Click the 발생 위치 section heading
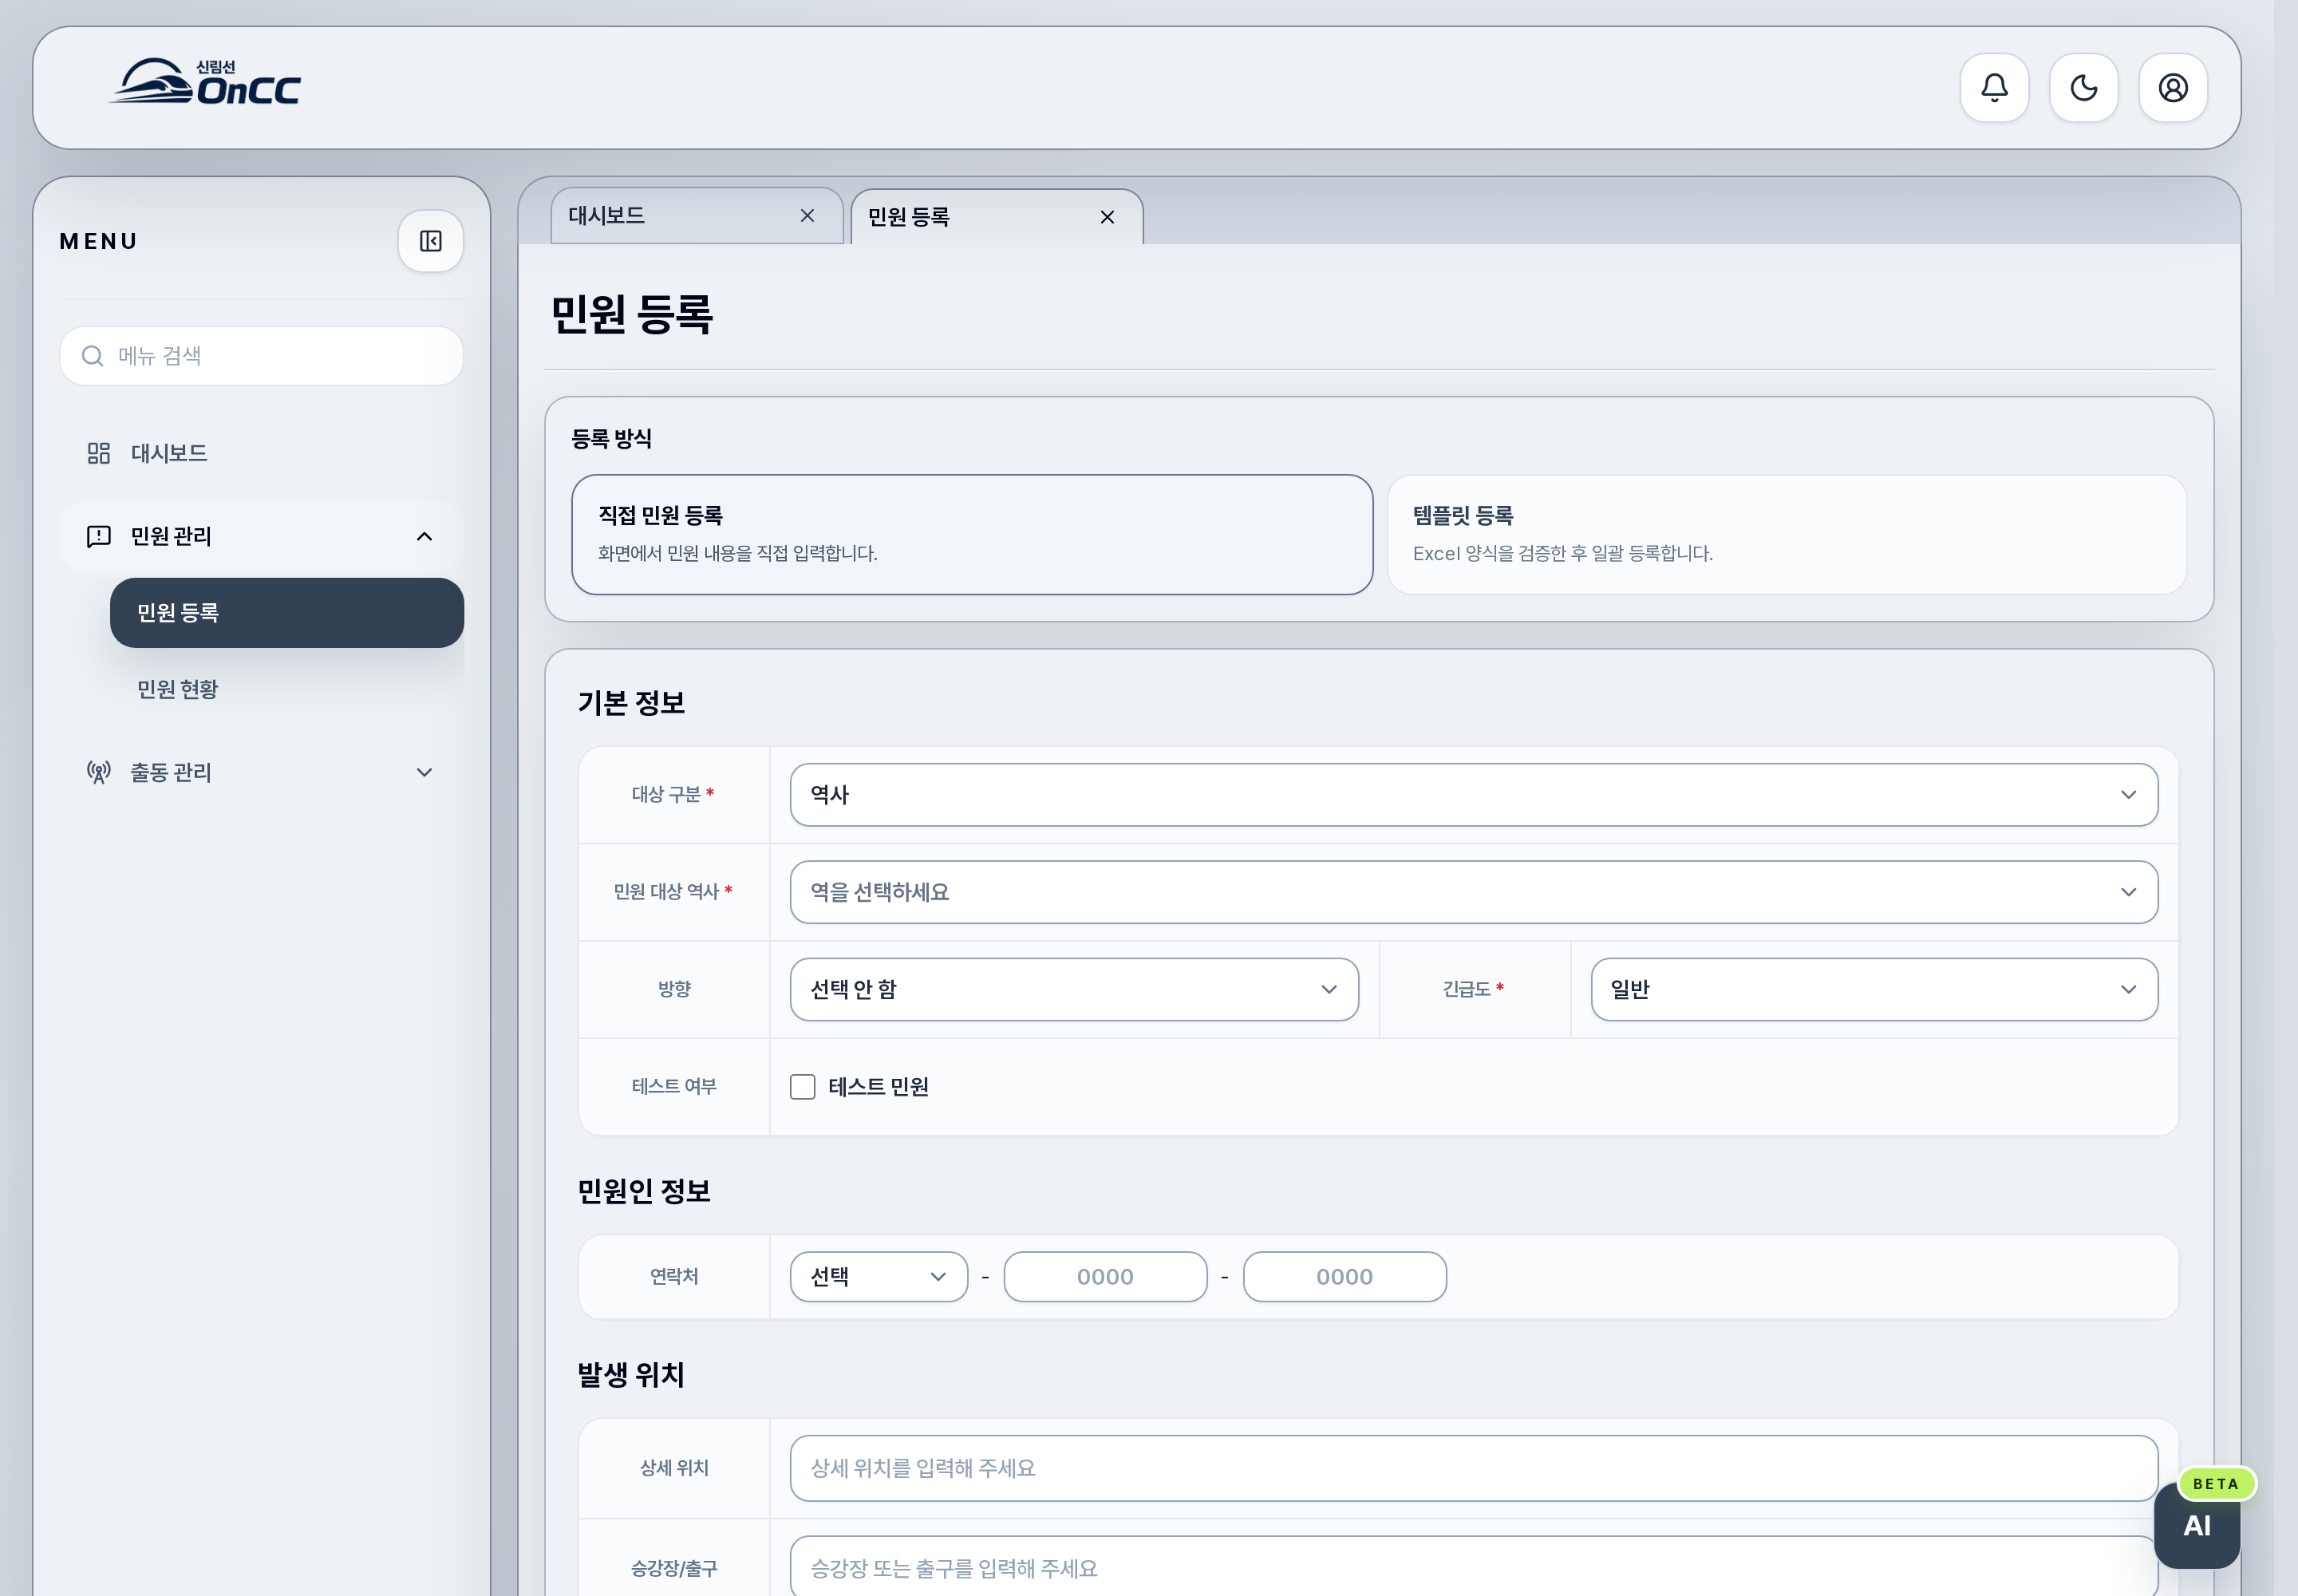2298x1596 pixels. click(x=631, y=1374)
